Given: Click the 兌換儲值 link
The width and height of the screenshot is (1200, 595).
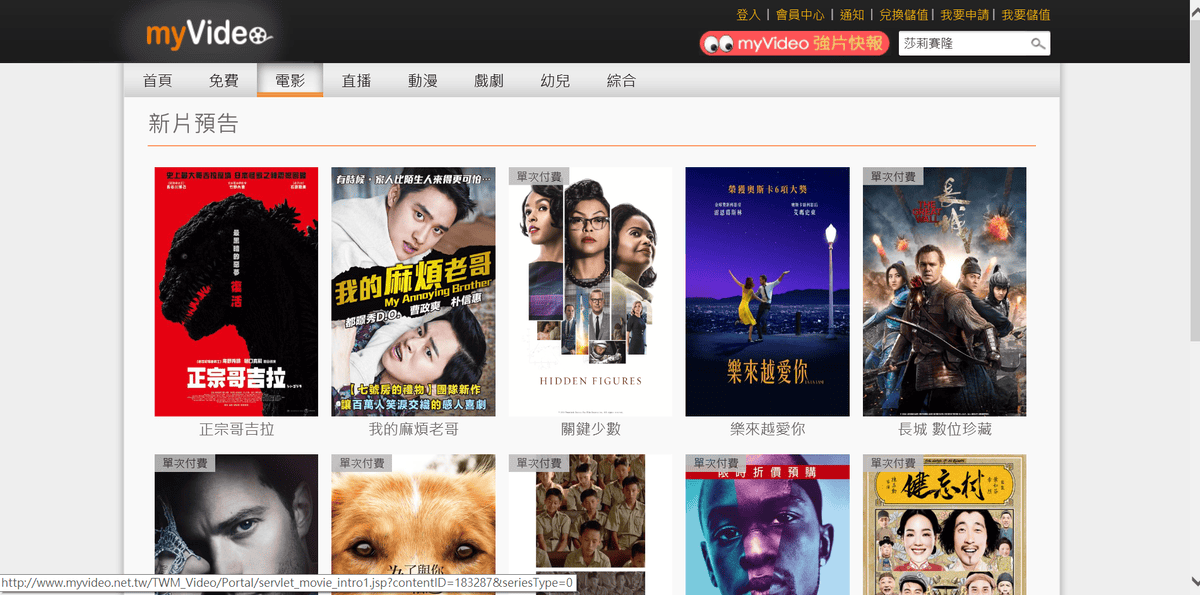Looking at the screenshot, I should point(904,15).
